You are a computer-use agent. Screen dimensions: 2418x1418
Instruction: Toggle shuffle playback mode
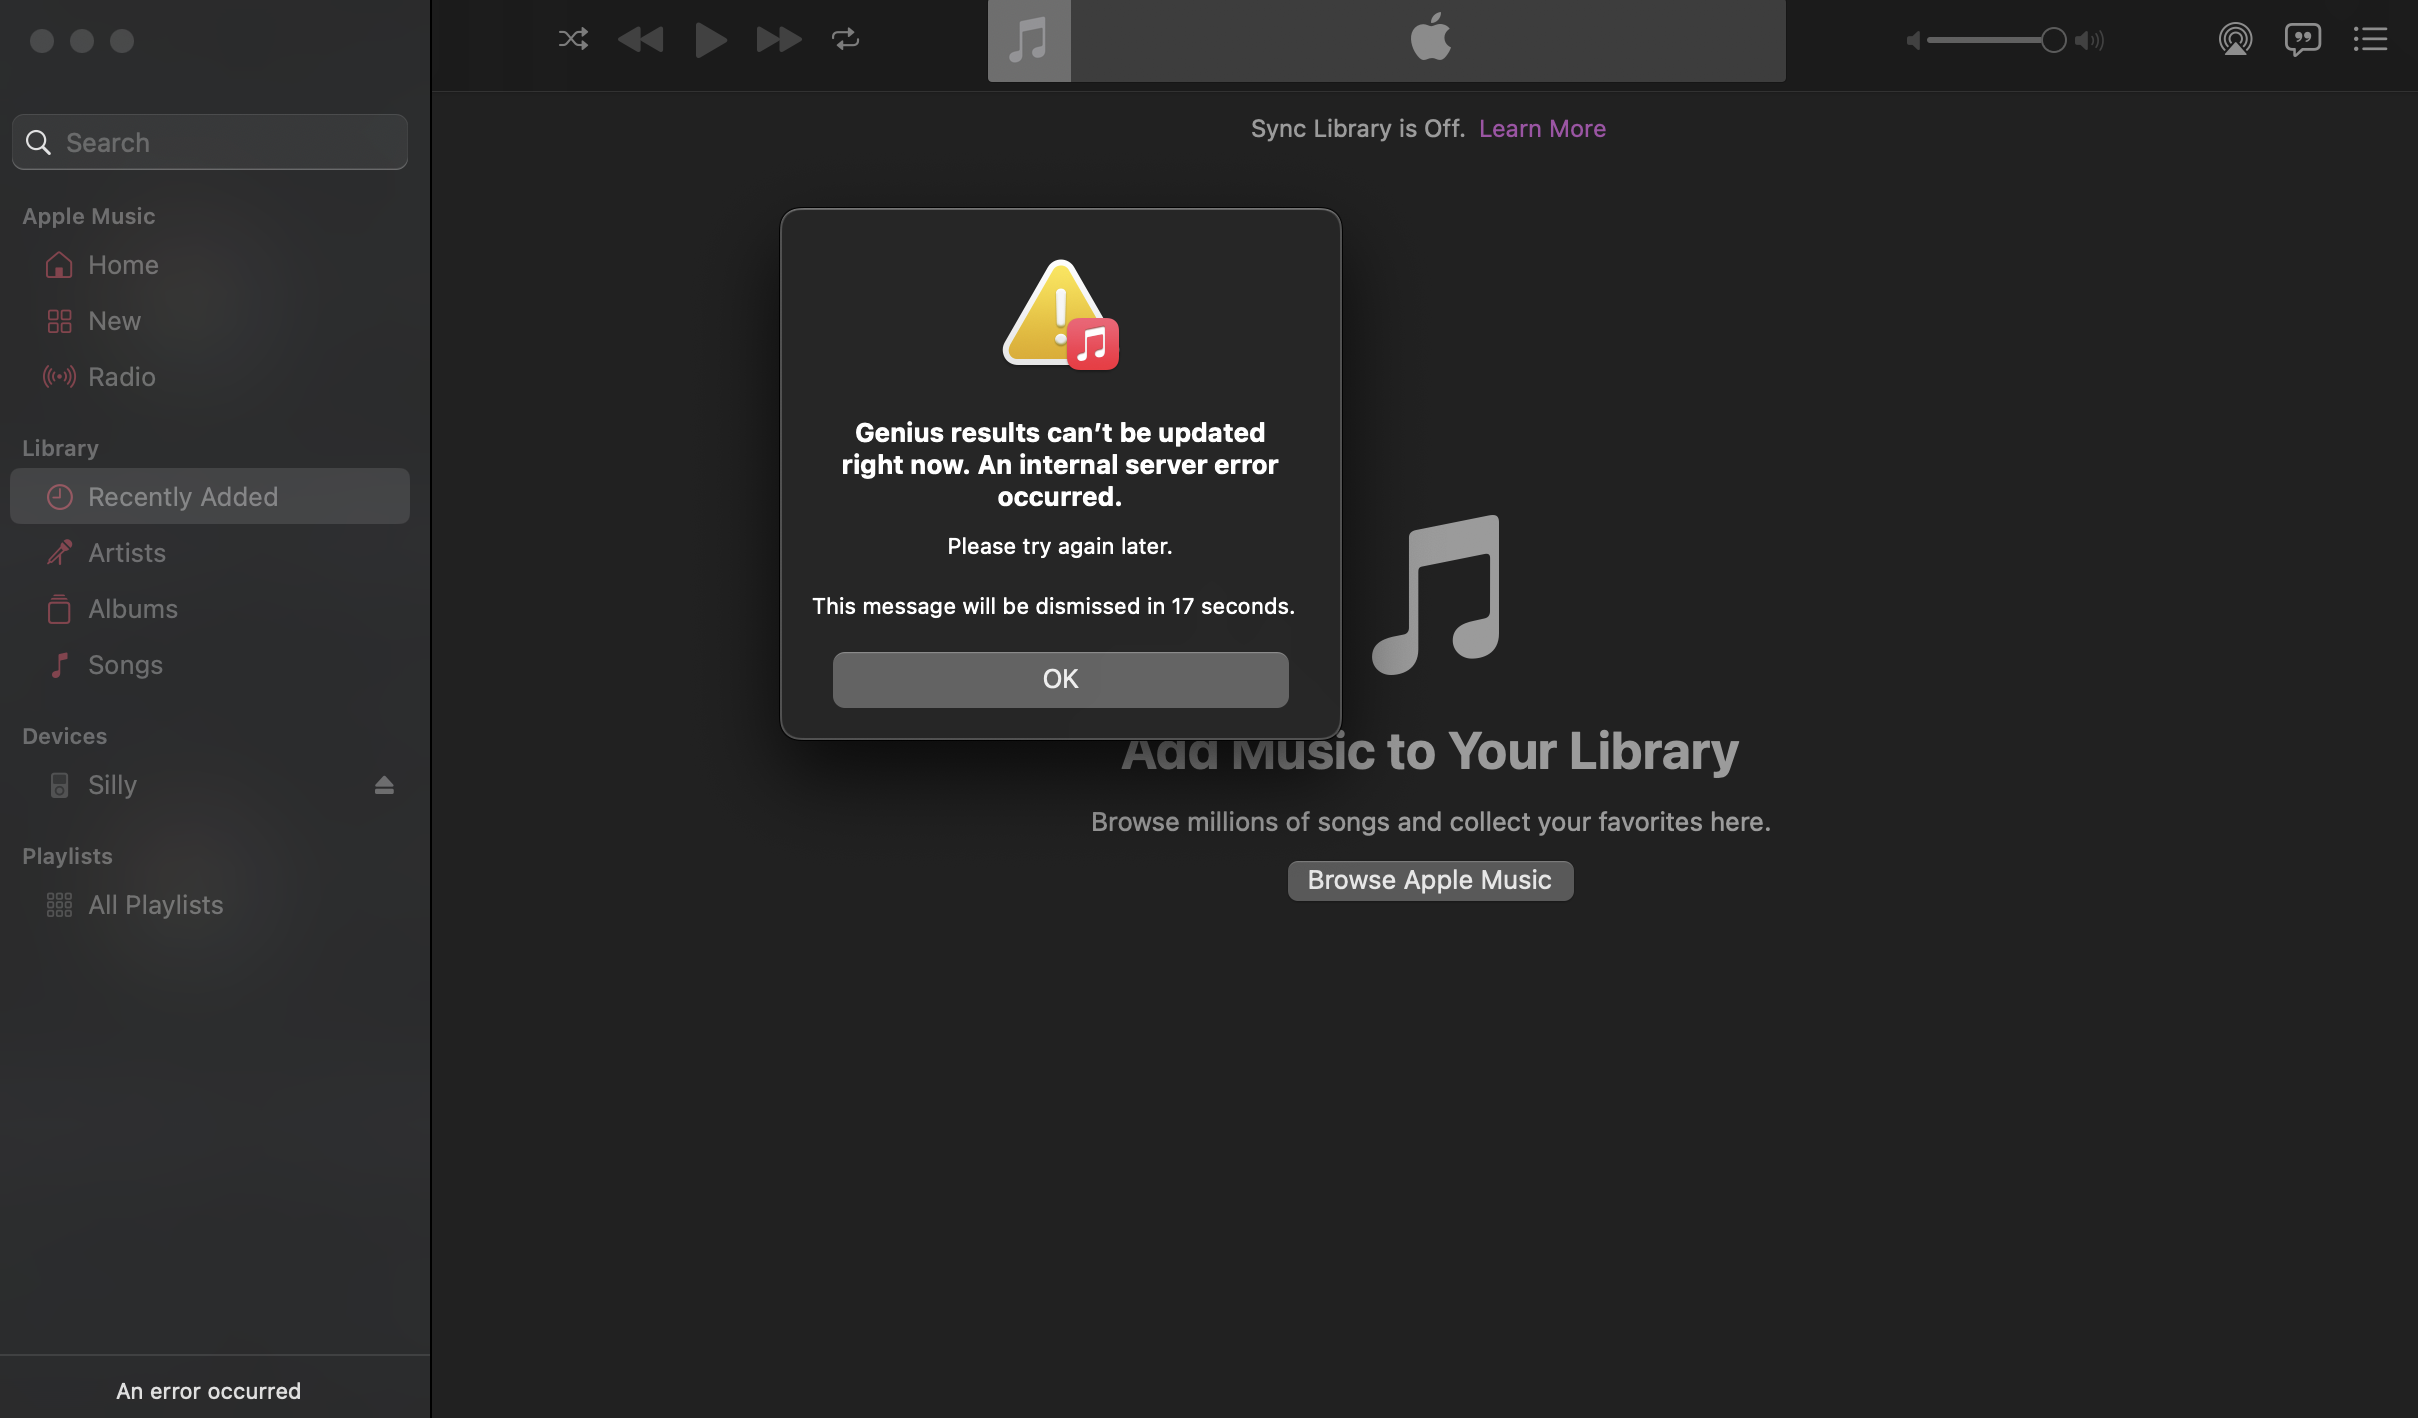pyautogui.click(x=573, y=40)
